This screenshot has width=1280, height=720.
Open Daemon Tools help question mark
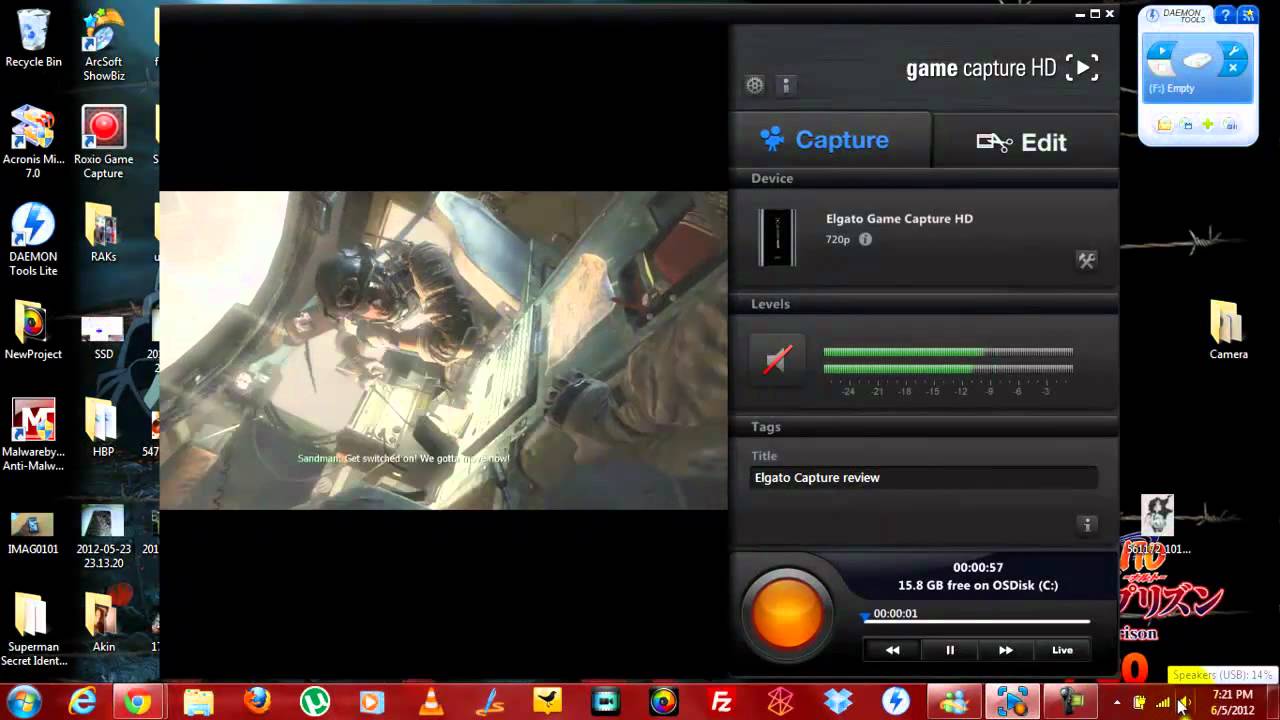point(1225,15)
